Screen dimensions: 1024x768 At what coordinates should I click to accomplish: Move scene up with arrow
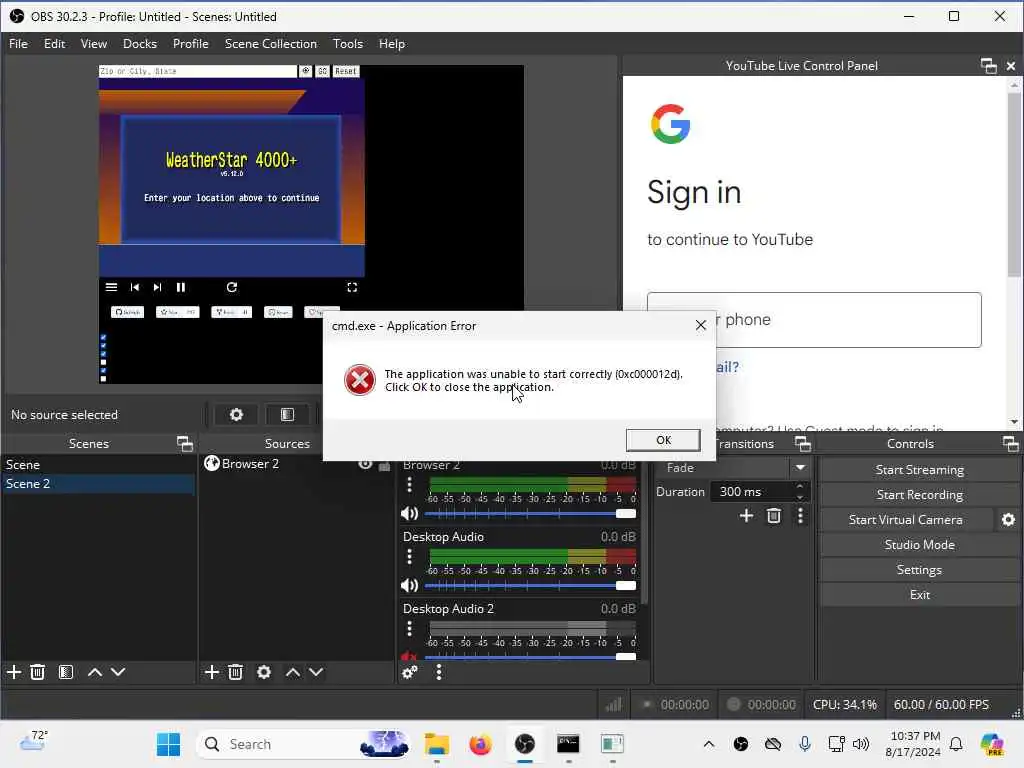pyautogui.click(x=95, y=672)
